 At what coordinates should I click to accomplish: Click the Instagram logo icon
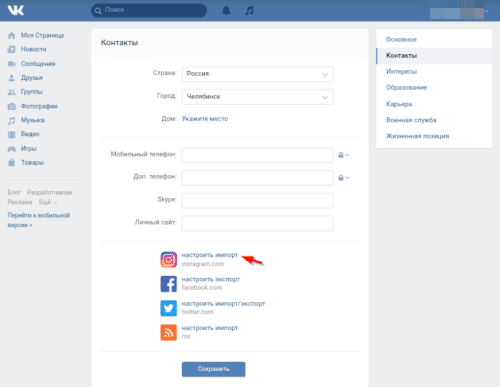click(169, 259)
